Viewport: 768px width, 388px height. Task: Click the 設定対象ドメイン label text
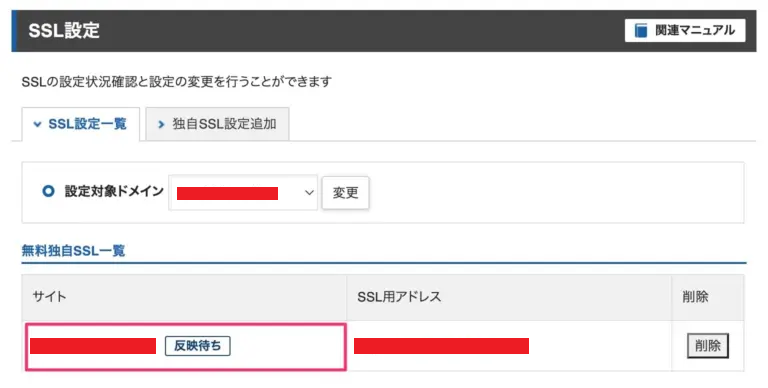coord(114,191)
